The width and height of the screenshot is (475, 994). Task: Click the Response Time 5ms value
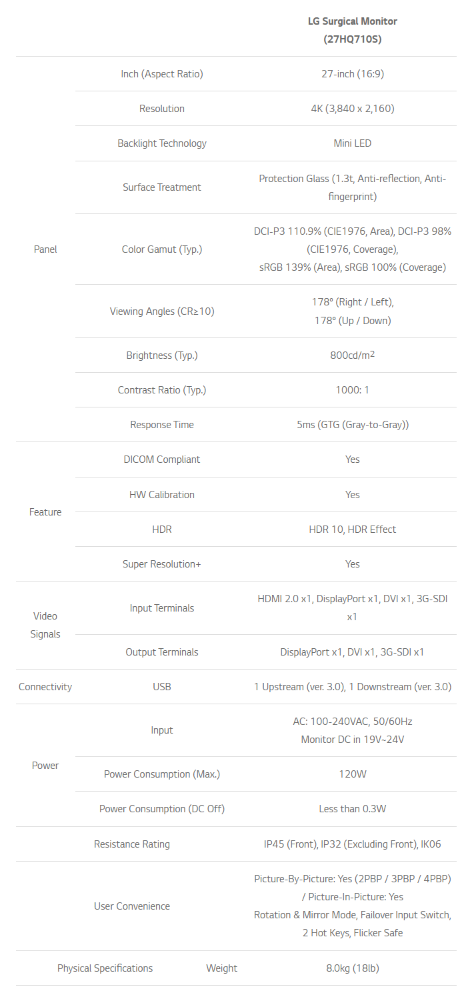coord(353,425)
